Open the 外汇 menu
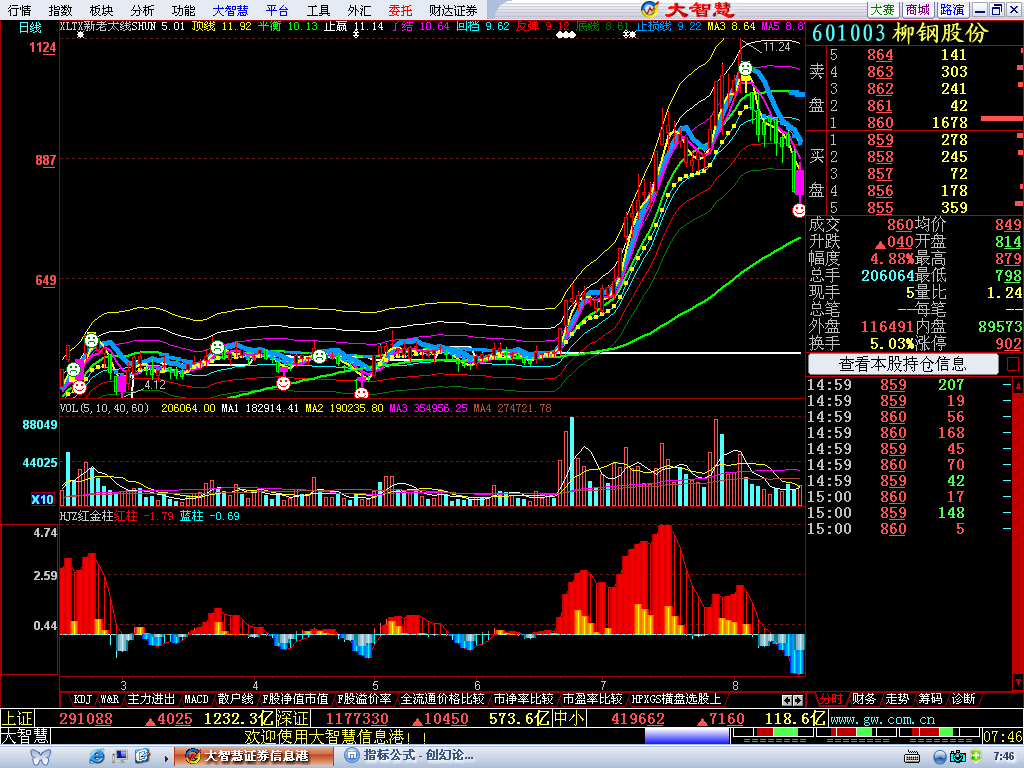 point(359,10)
